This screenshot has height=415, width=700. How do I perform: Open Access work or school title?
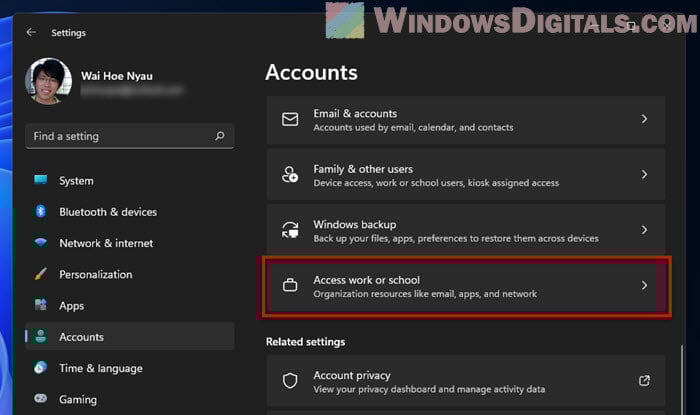[x=367, y=280]
